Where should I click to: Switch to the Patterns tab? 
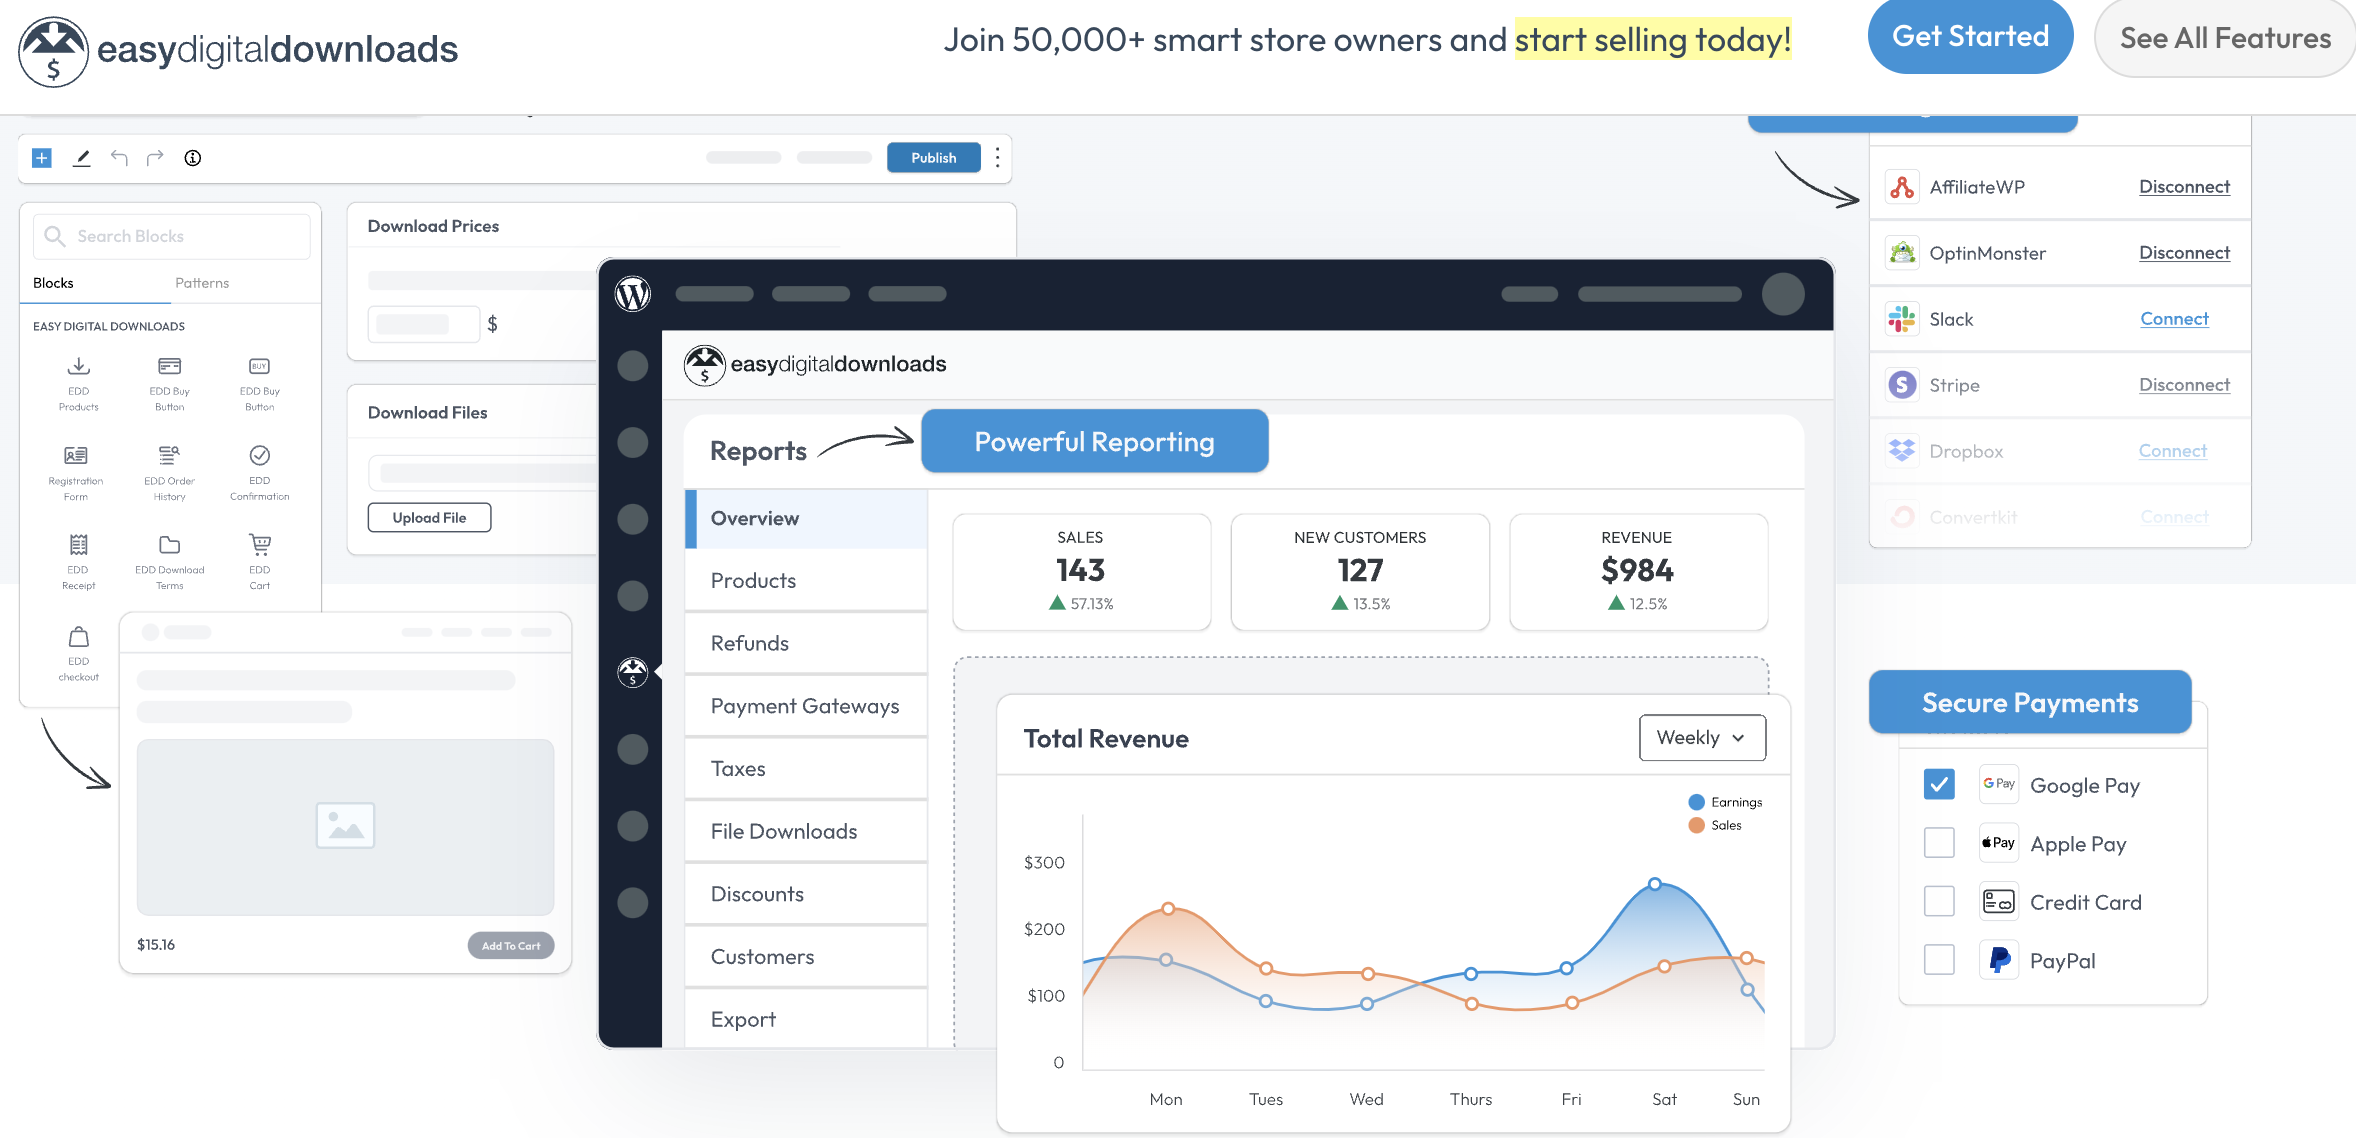pos(202,283)
